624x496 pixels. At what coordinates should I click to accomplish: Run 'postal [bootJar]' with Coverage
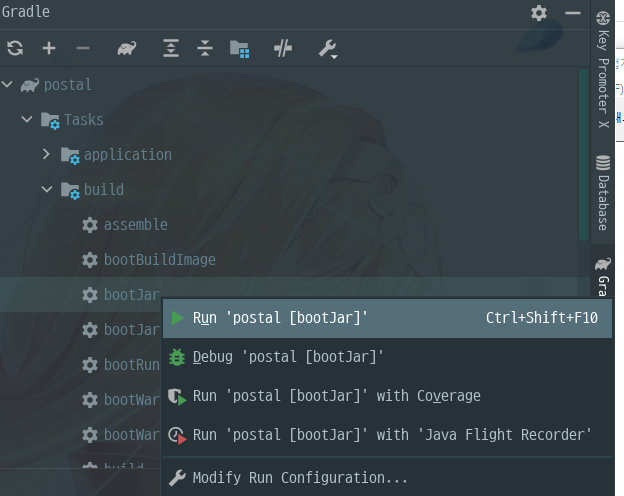pos(387,396)
